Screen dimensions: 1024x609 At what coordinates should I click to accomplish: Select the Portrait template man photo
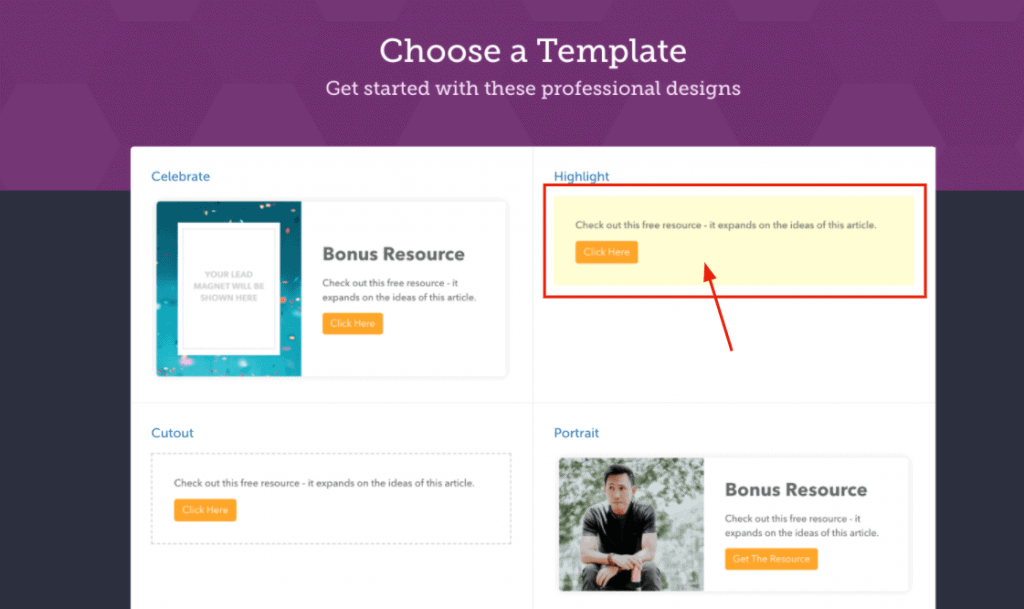coord(632,524)
